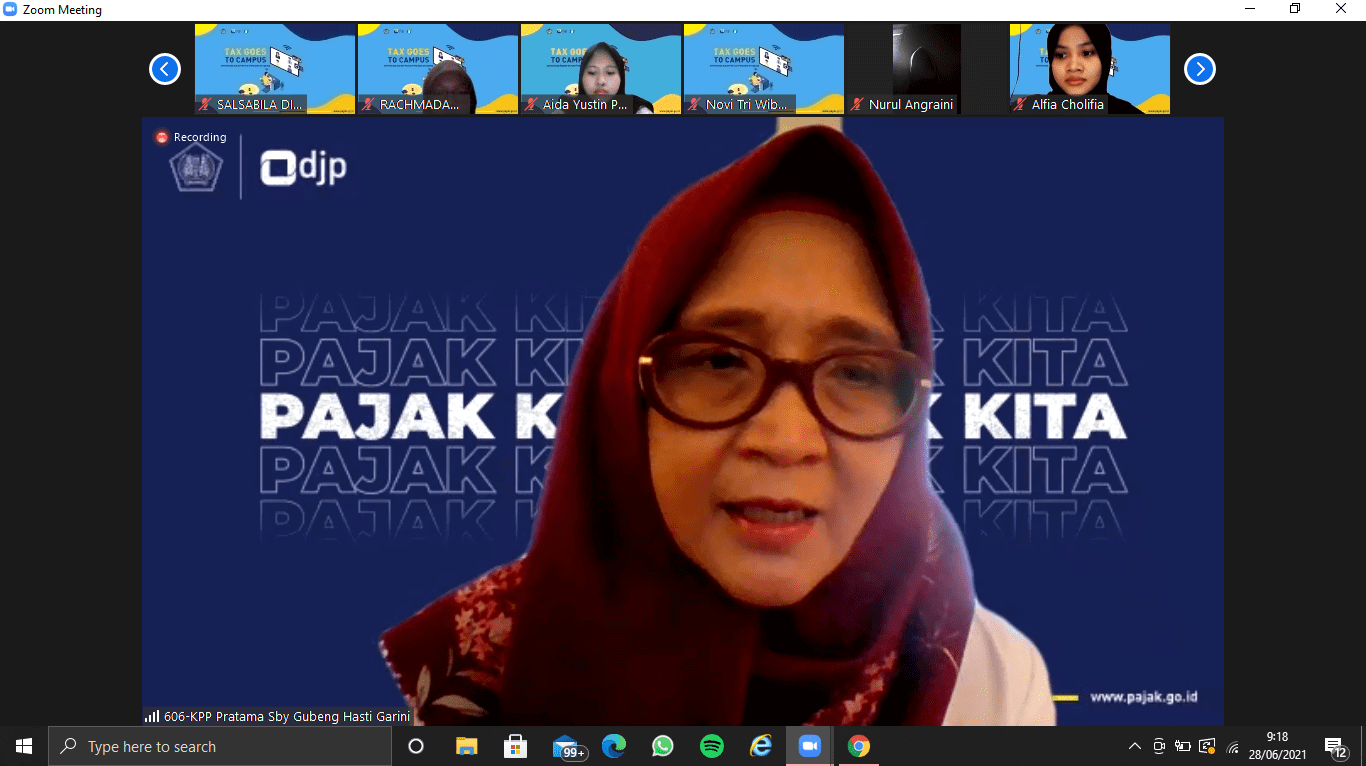Open Spotify from the taskbar
The image size is (1366, 766).
point(712,746)
